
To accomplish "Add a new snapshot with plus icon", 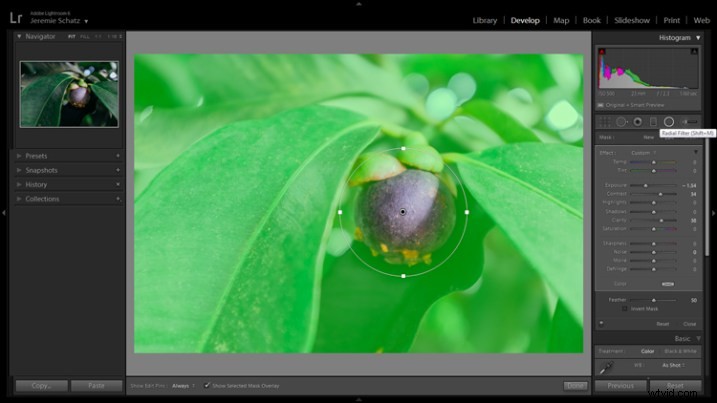I will pos(118,170).
